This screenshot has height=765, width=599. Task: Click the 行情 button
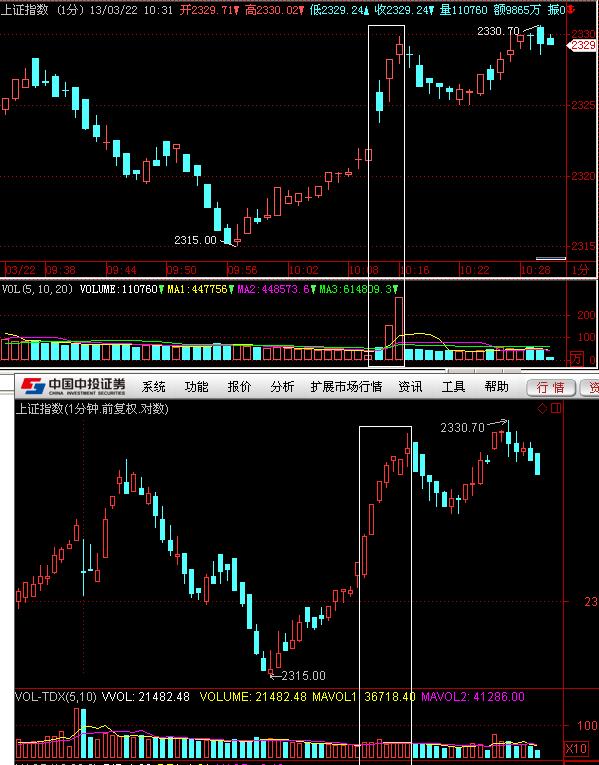tap(551, 387)
